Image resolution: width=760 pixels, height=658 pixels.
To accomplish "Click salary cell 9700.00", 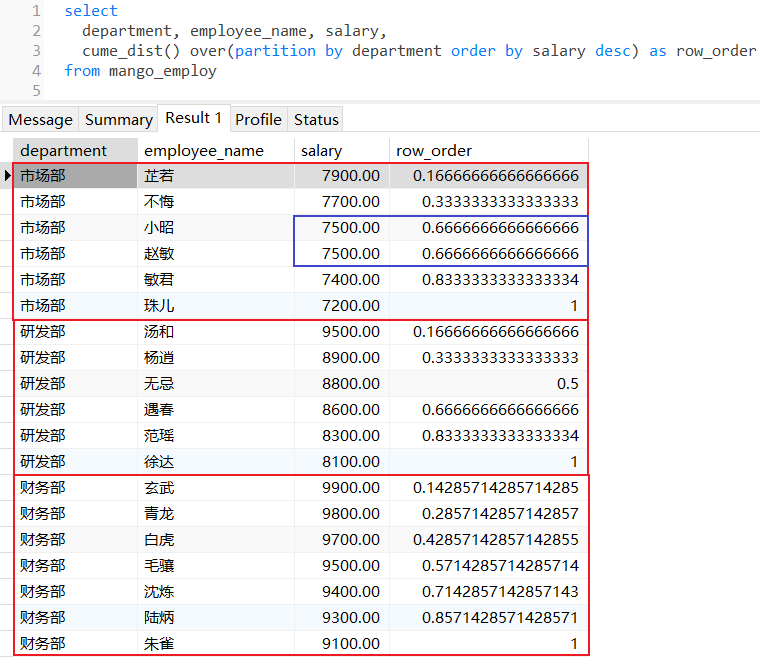I will pyautogui.click(x=342, y=540).
